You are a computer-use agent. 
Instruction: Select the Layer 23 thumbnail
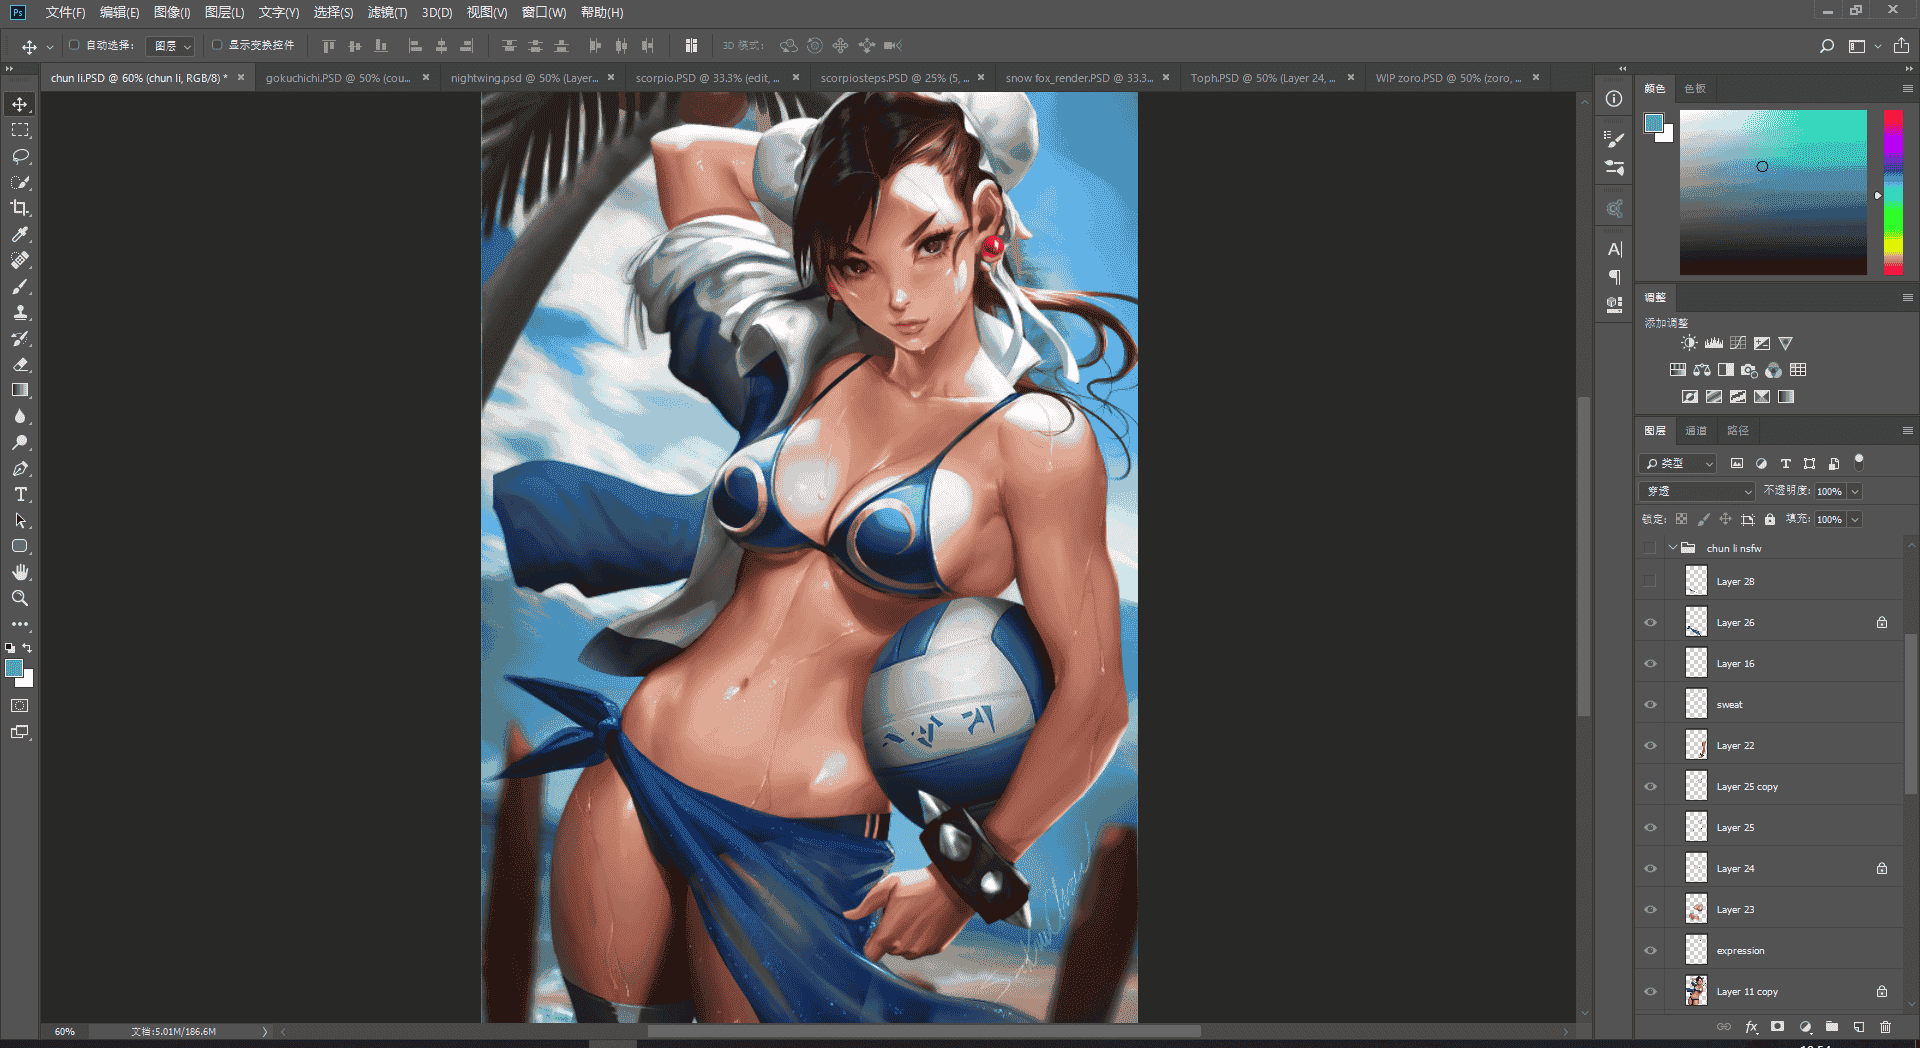coord(1696,910)
